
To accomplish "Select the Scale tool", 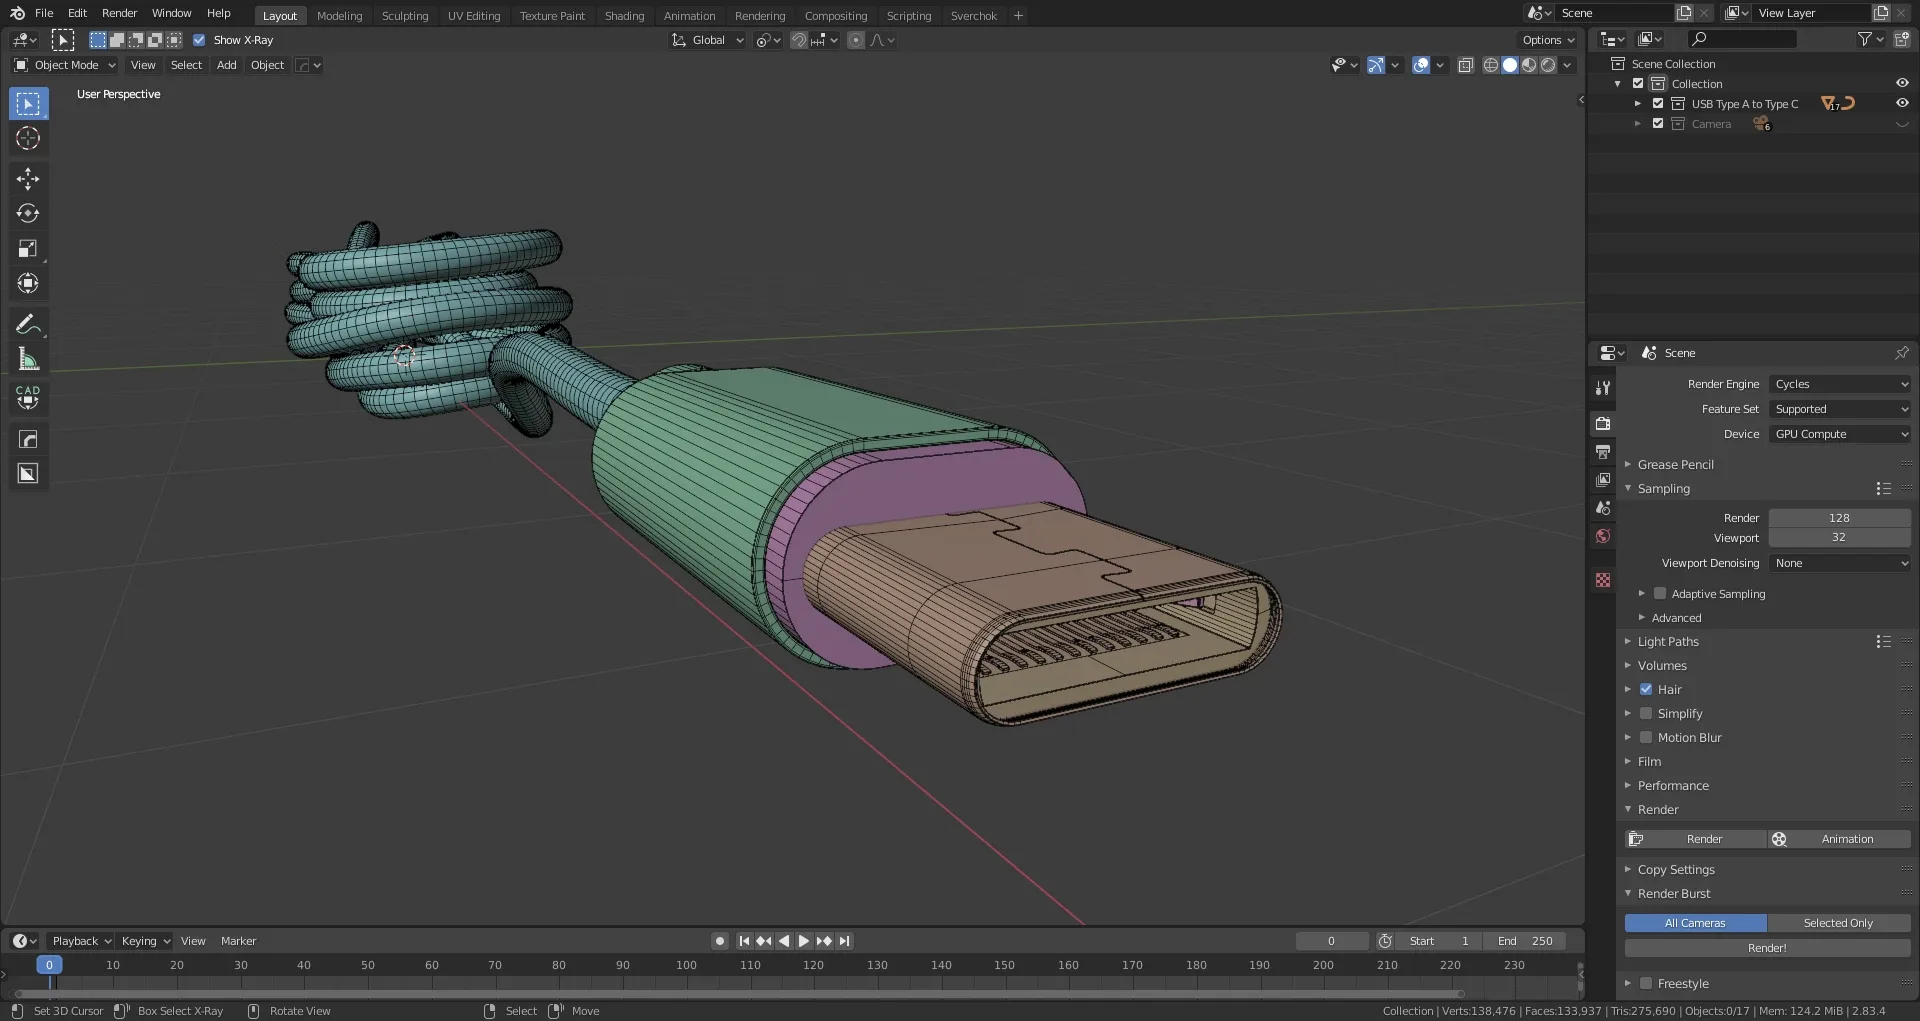I will point(28,249).
